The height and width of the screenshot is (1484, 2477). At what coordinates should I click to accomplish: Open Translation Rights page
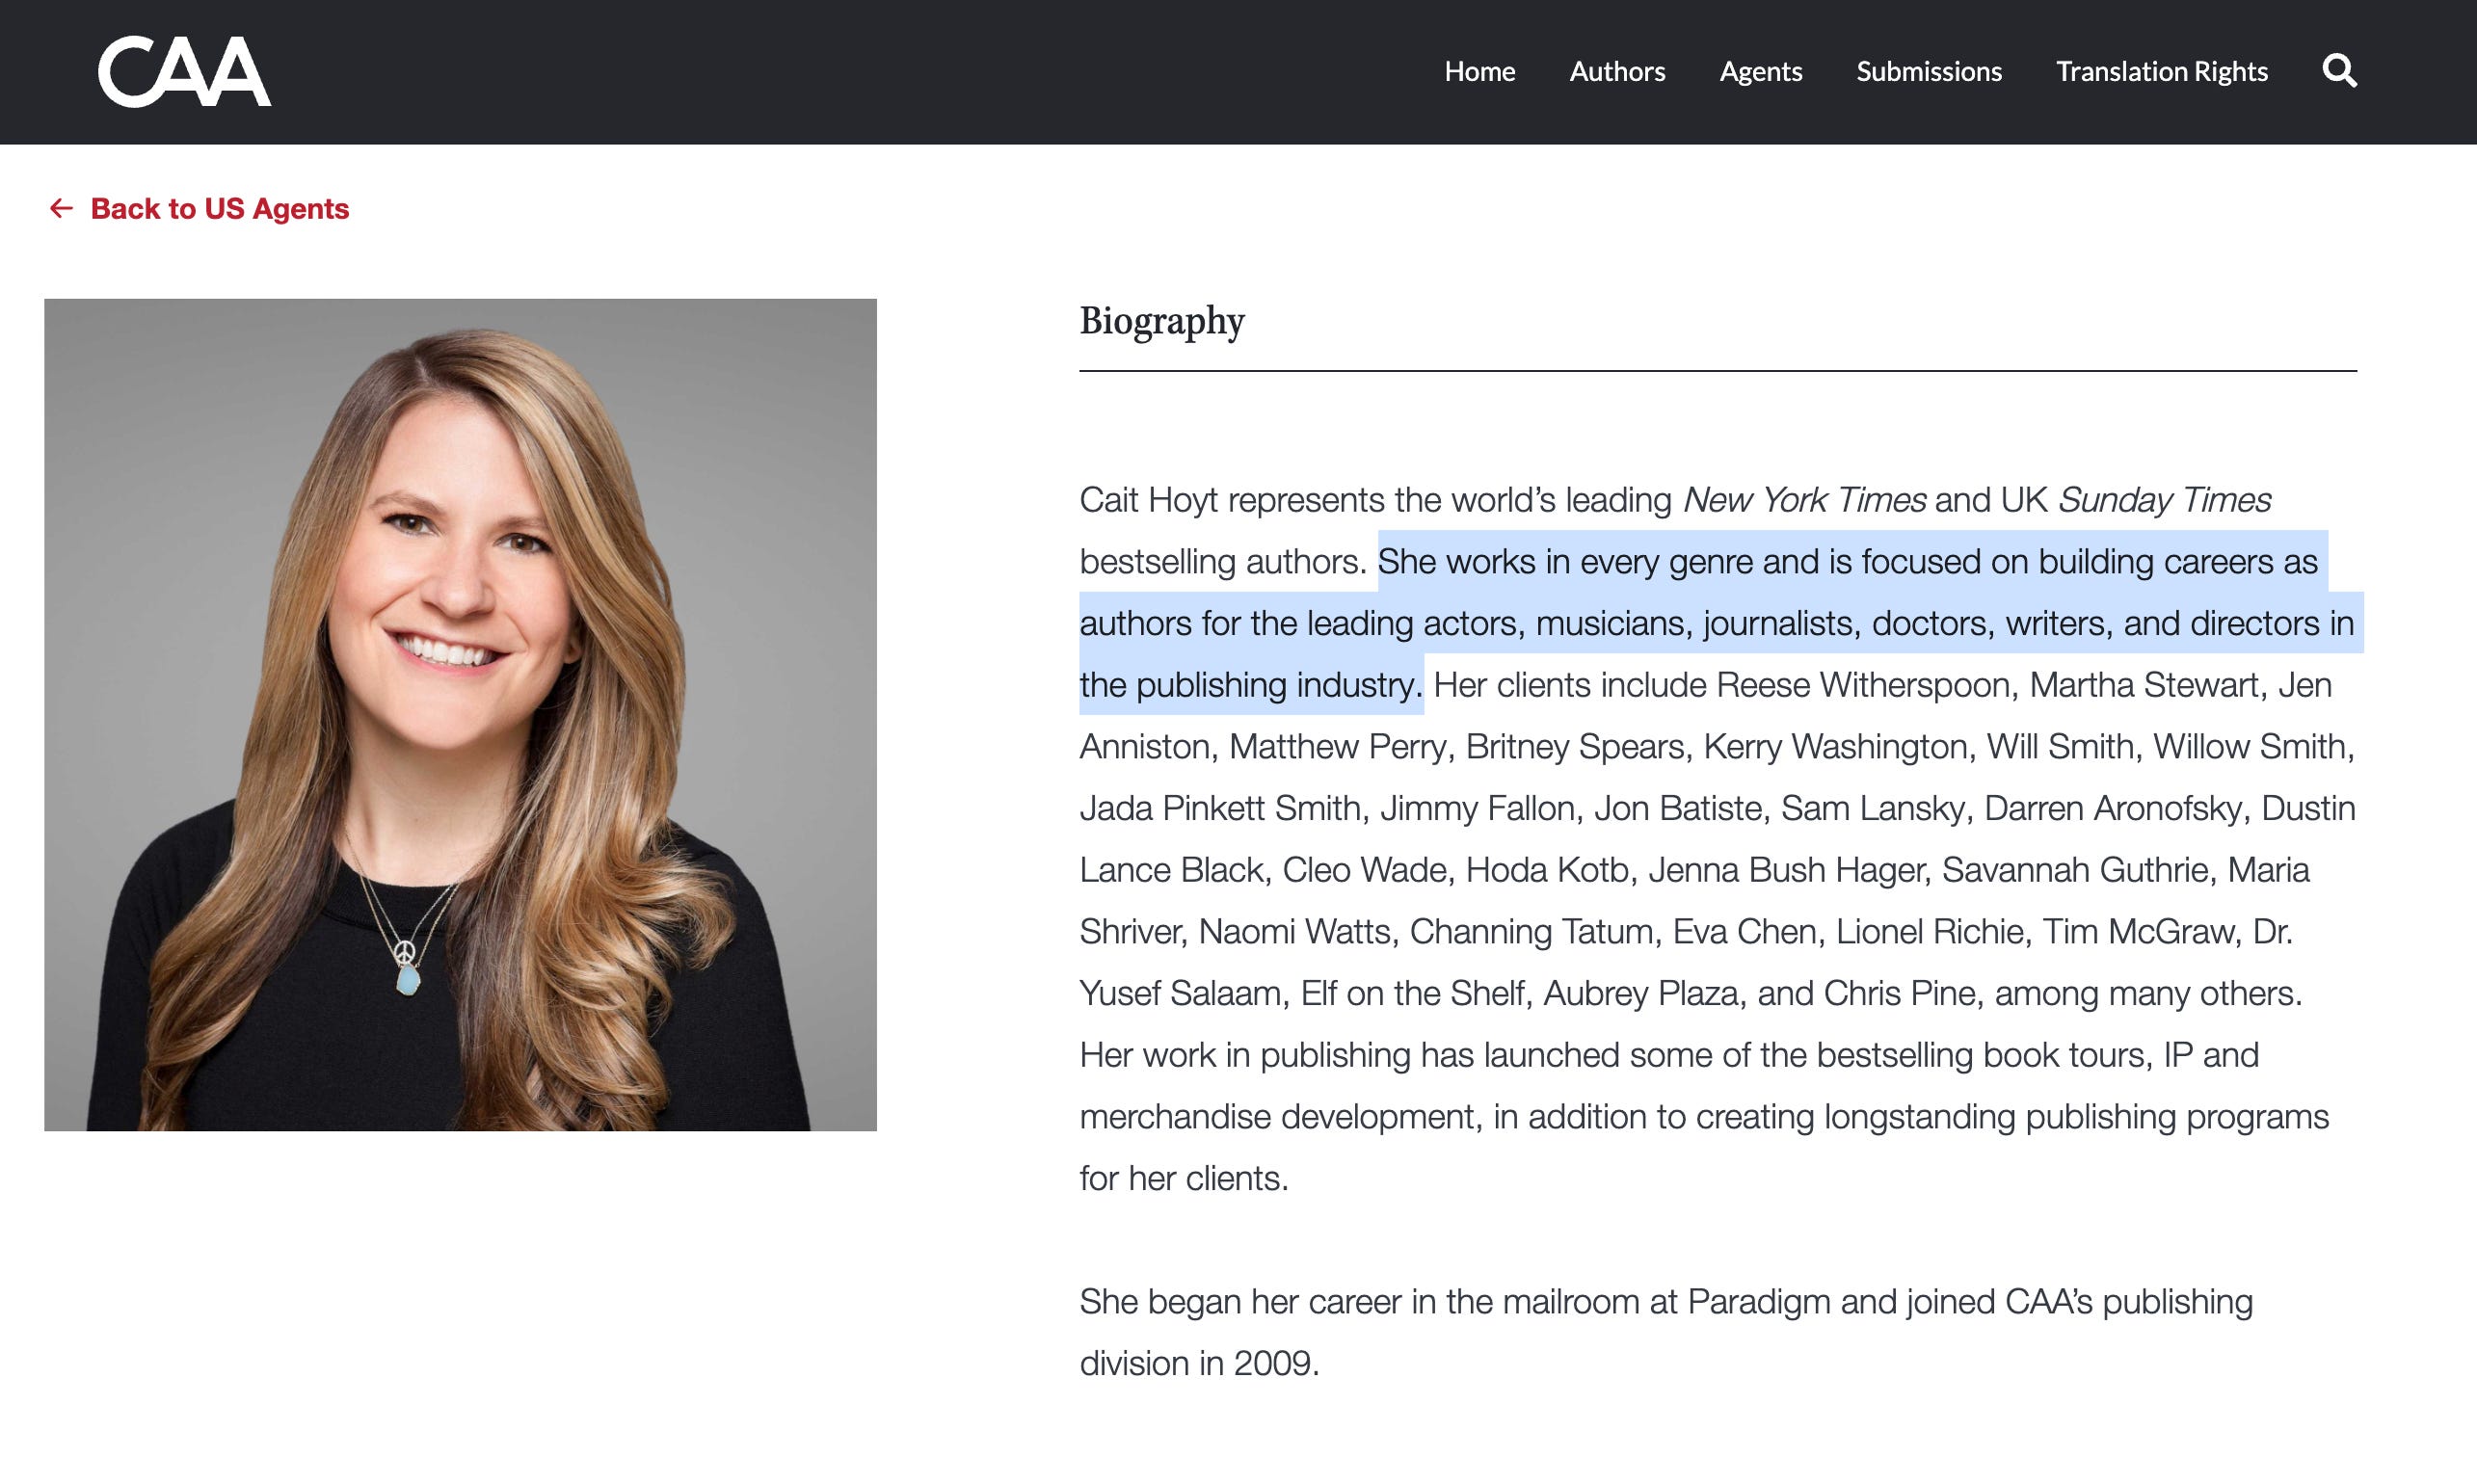[2161, 71]
